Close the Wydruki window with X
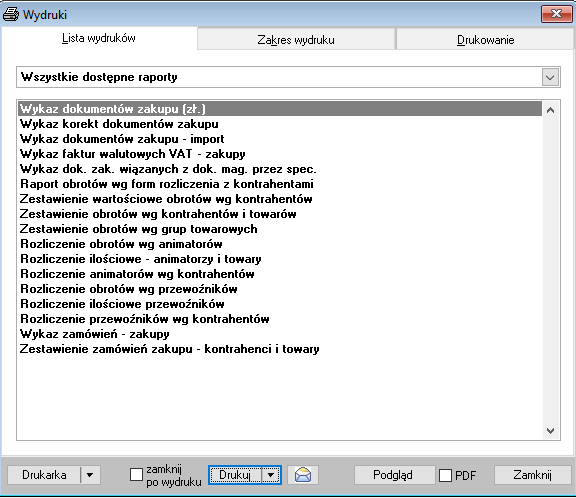 556,14
